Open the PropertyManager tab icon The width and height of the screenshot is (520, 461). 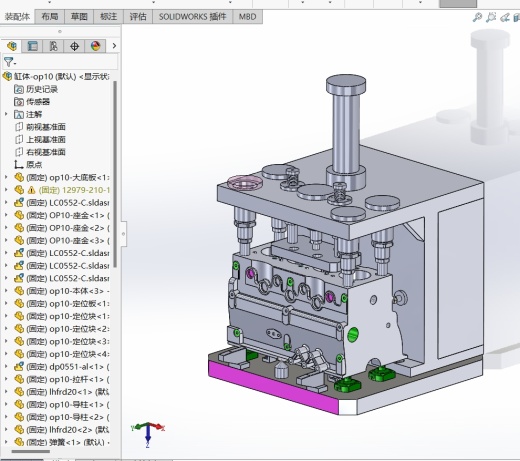coord(32,46)
